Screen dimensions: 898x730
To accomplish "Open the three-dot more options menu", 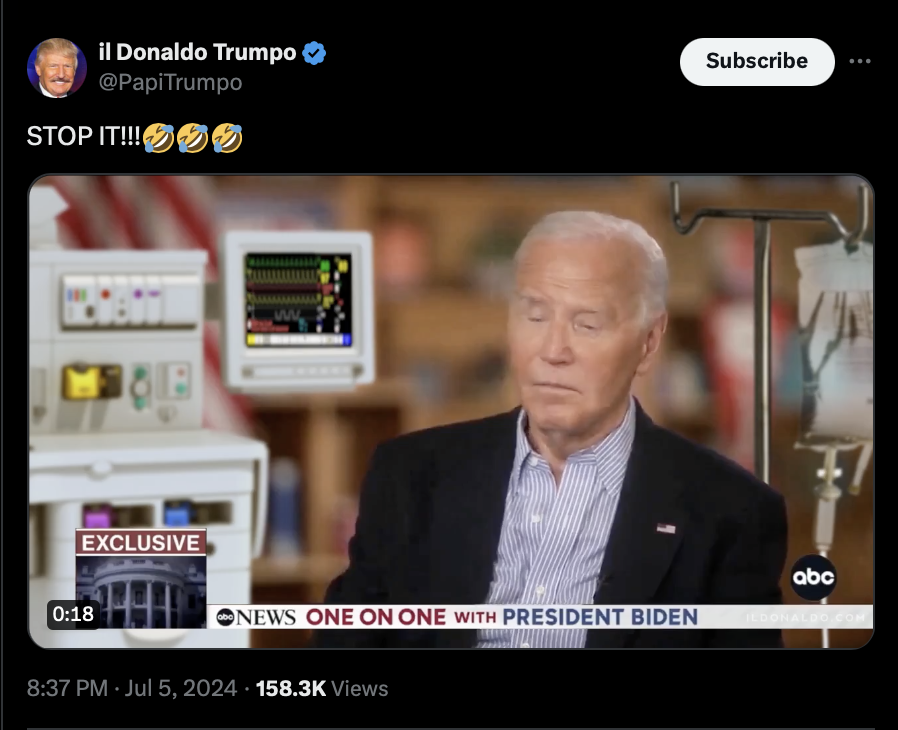I will 860,61.
